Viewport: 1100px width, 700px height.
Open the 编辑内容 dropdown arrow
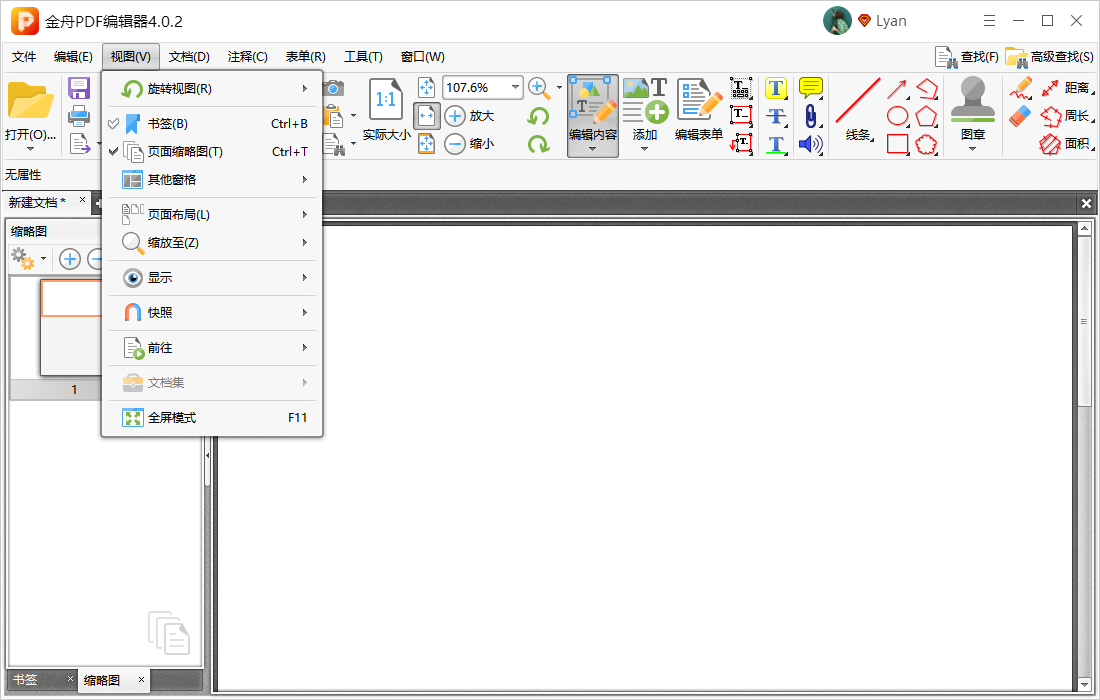click(x=593, y=149)
